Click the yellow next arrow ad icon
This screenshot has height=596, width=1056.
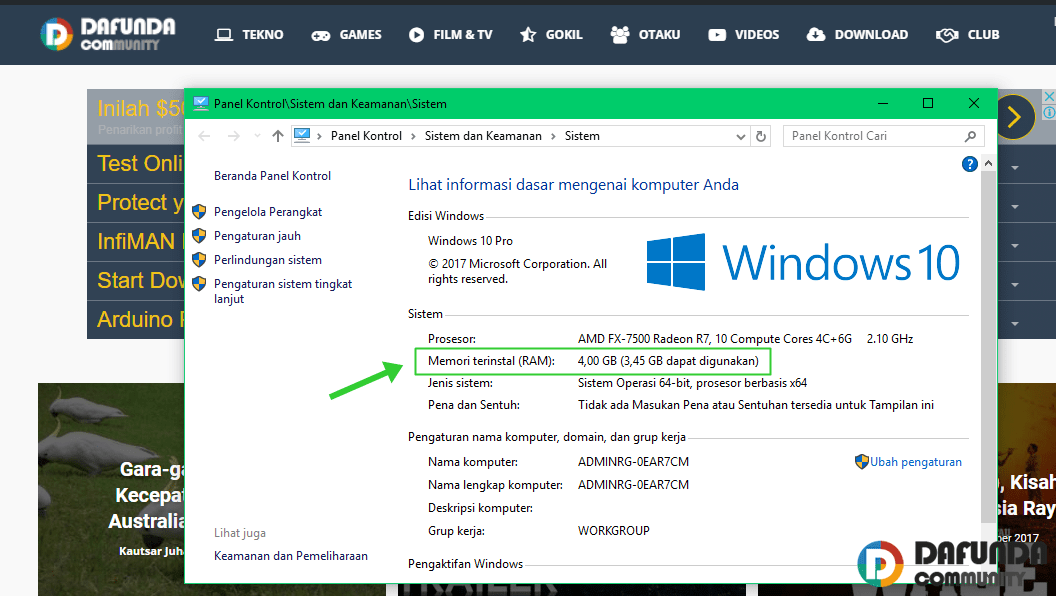click(1013, 118)
